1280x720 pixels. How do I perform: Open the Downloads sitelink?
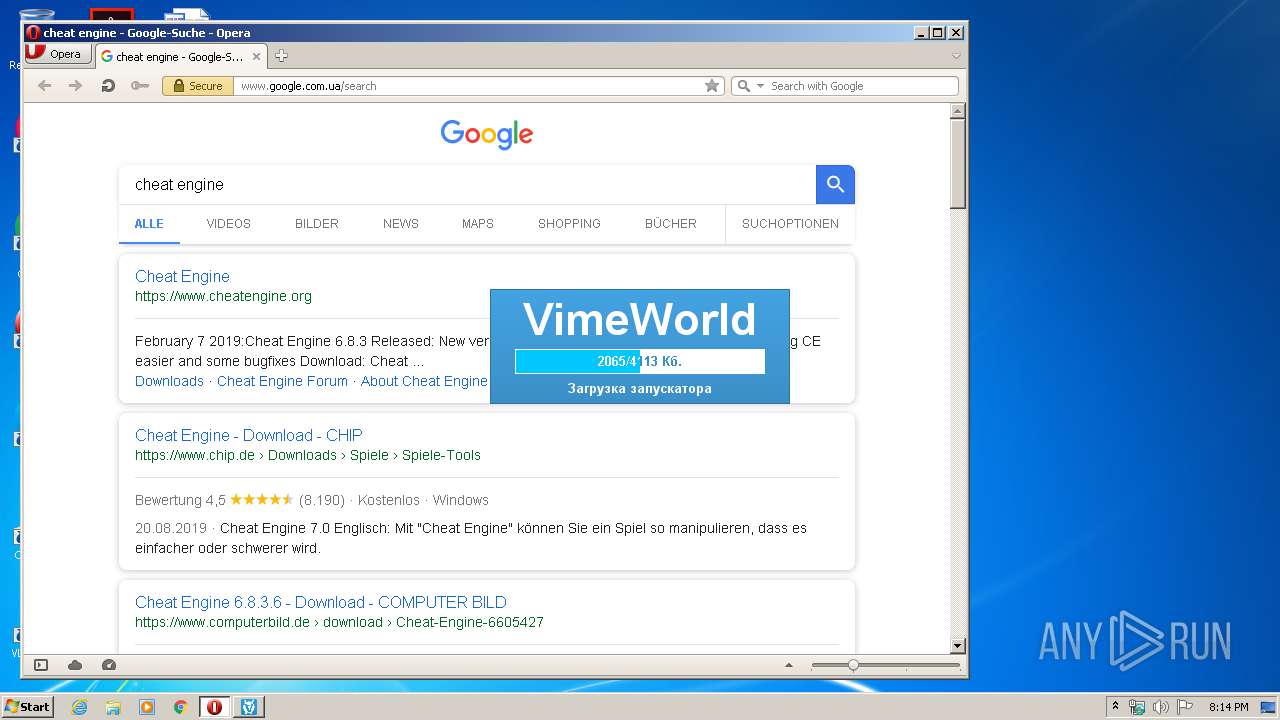click(169, 381)
